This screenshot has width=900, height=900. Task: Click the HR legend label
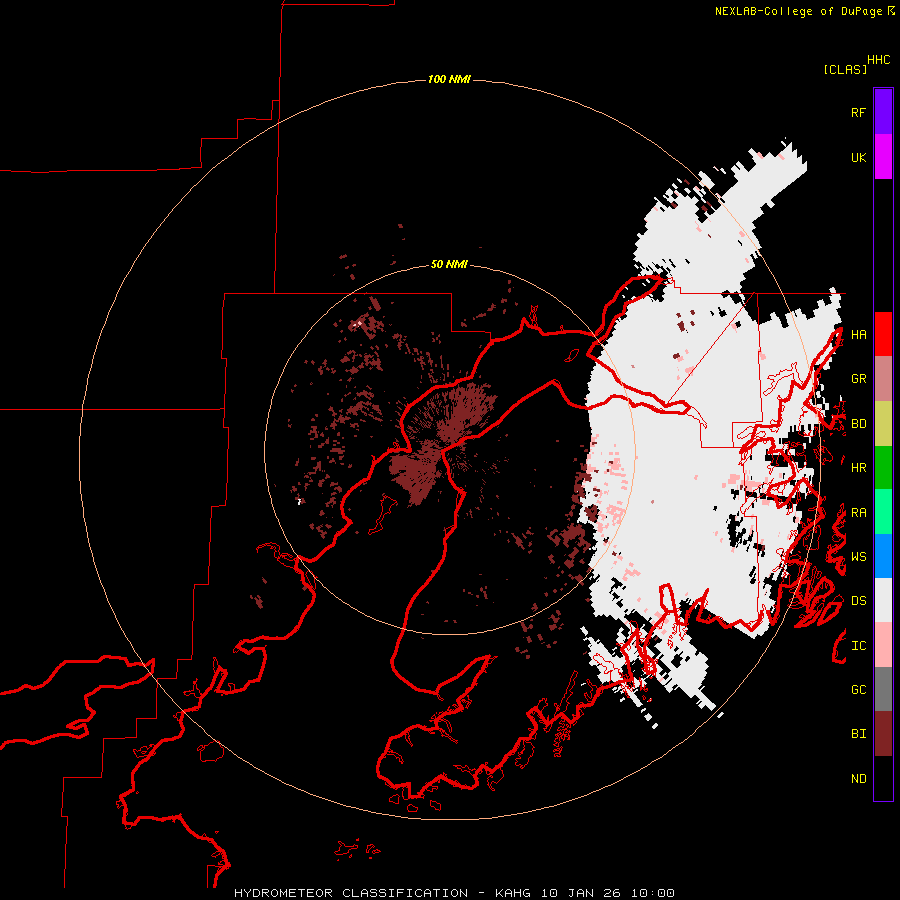[x=859, y=468]
